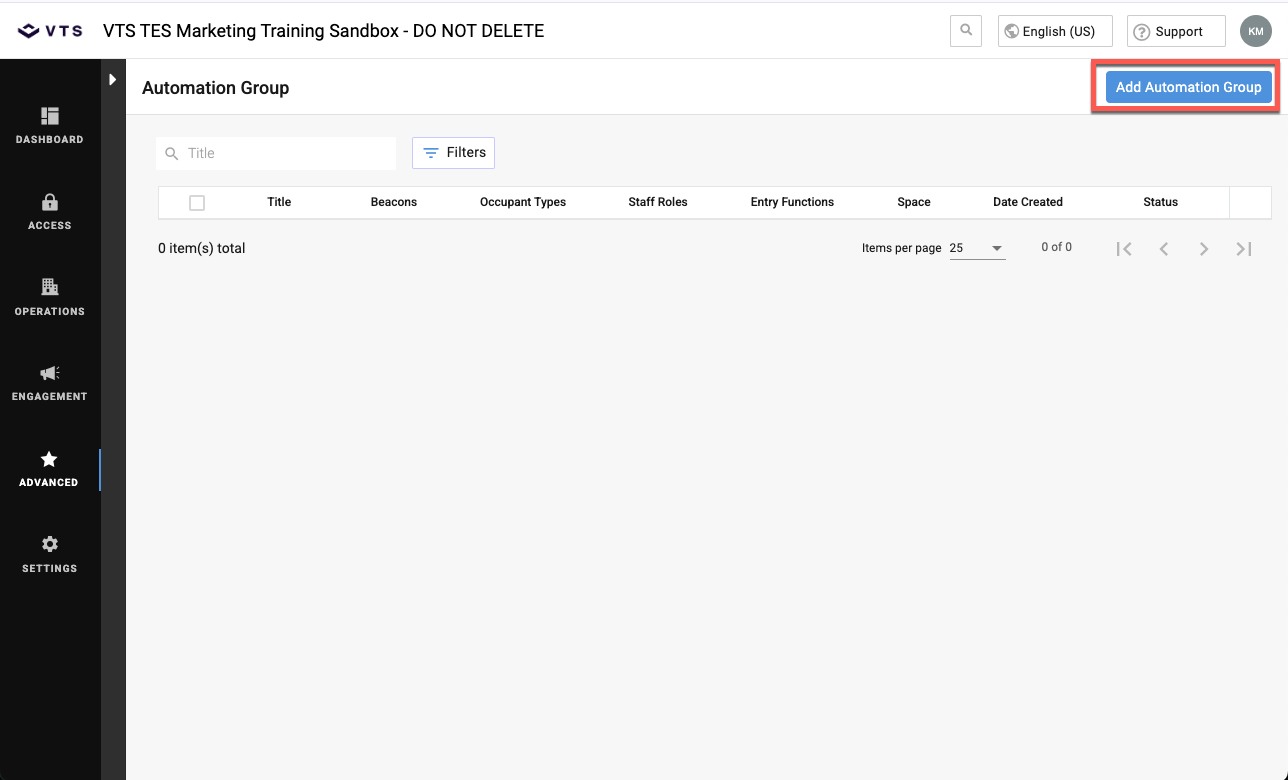Expand the collapsed sidebar arrow
This screenshot has height=780, width=1288.
coord(113,79)
